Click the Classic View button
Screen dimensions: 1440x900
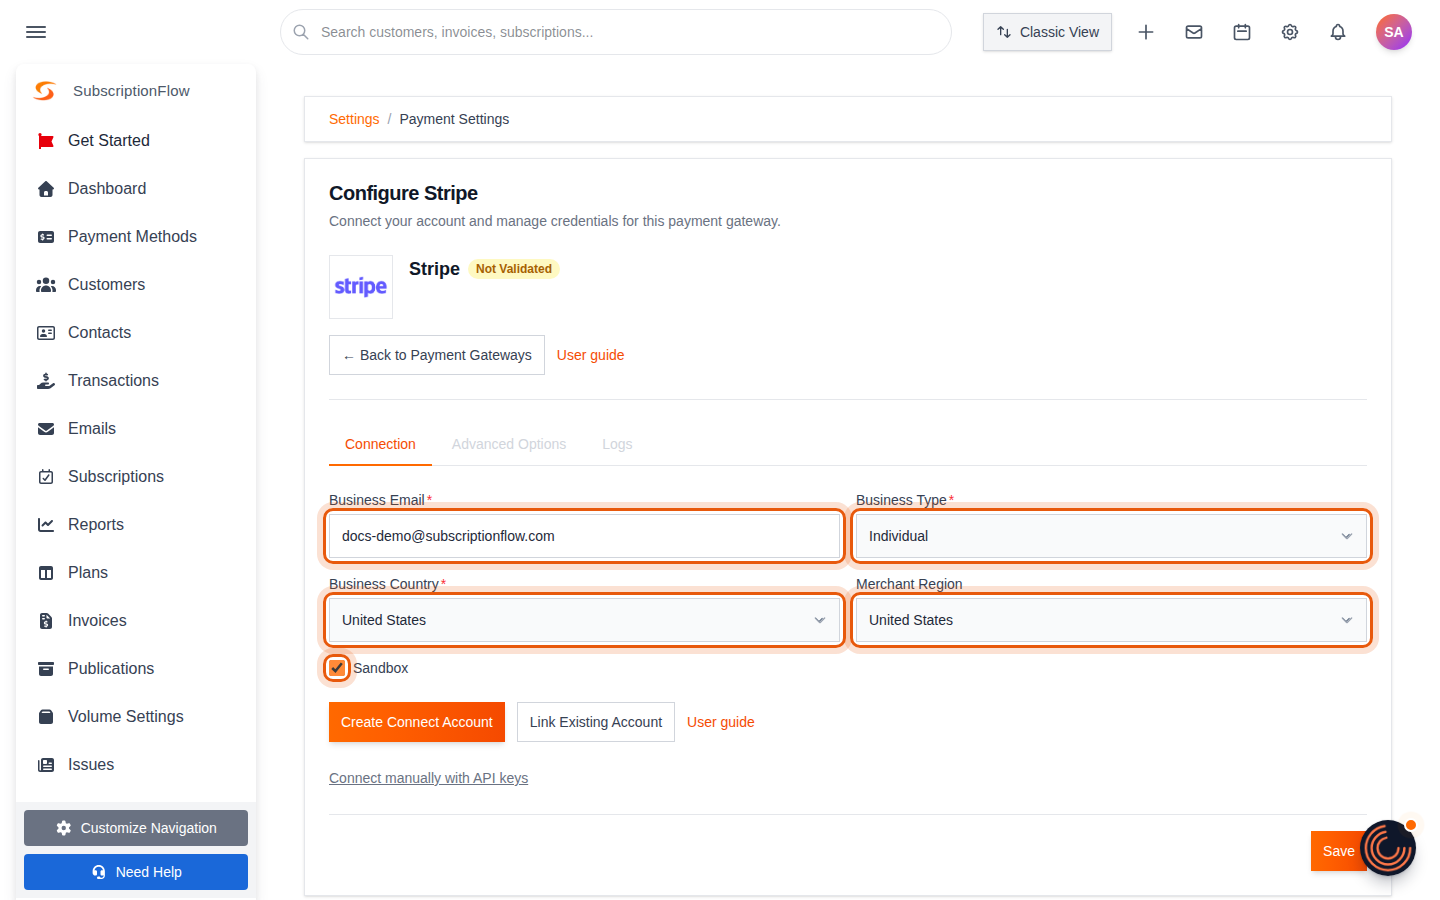[x=1047, y=32]
